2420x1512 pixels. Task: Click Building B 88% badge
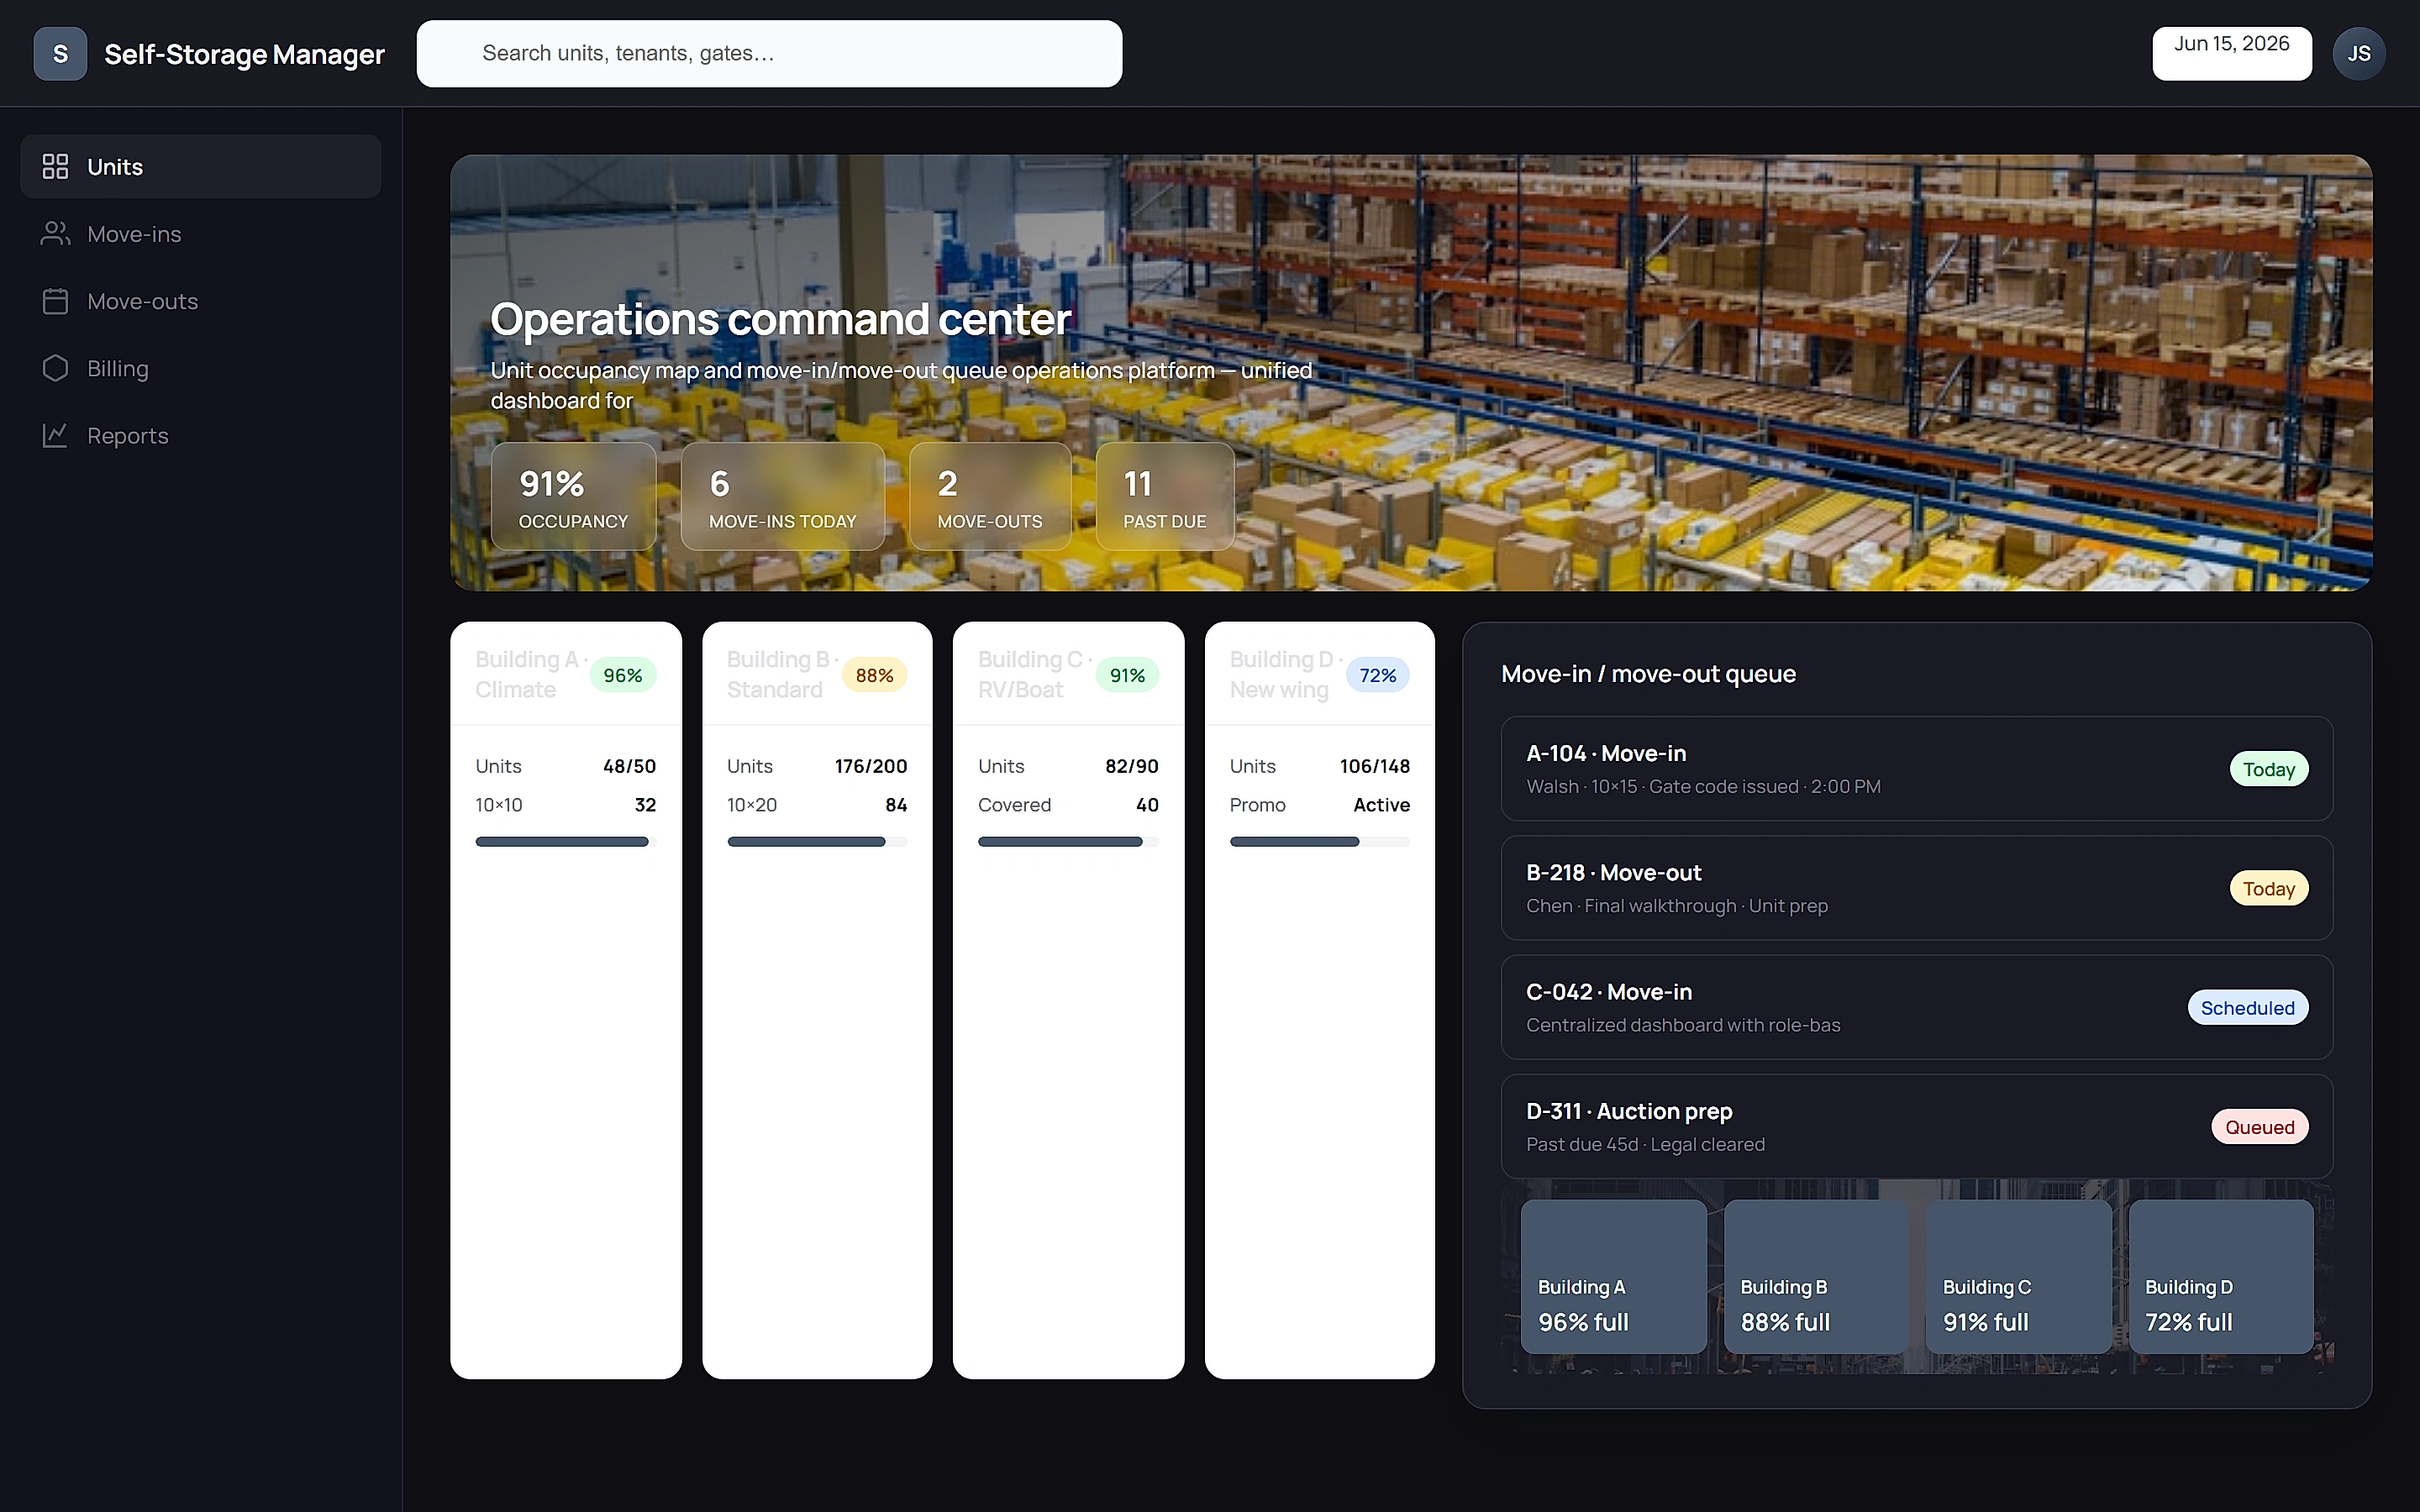point(874,675)
